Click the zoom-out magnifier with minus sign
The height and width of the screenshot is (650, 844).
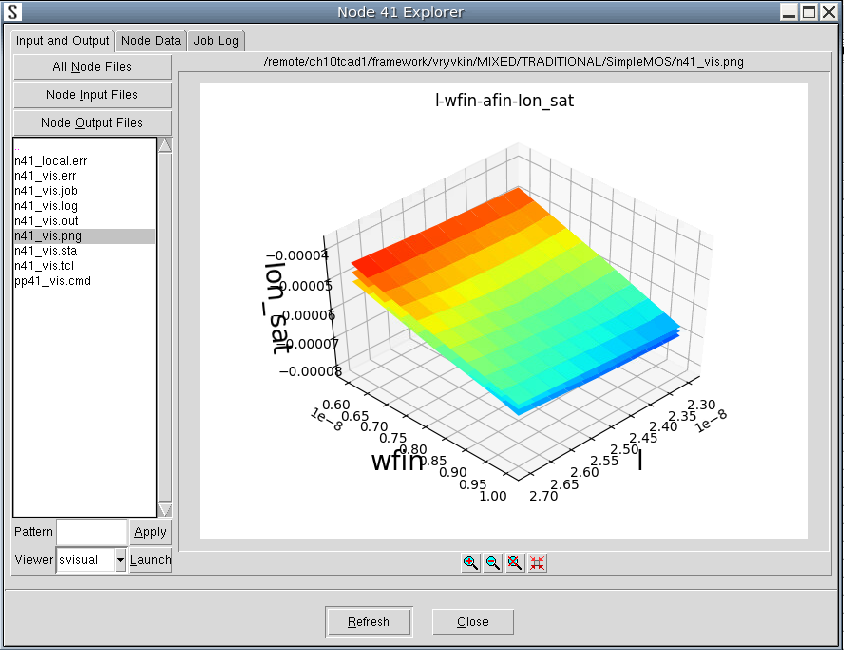point(492,563)
